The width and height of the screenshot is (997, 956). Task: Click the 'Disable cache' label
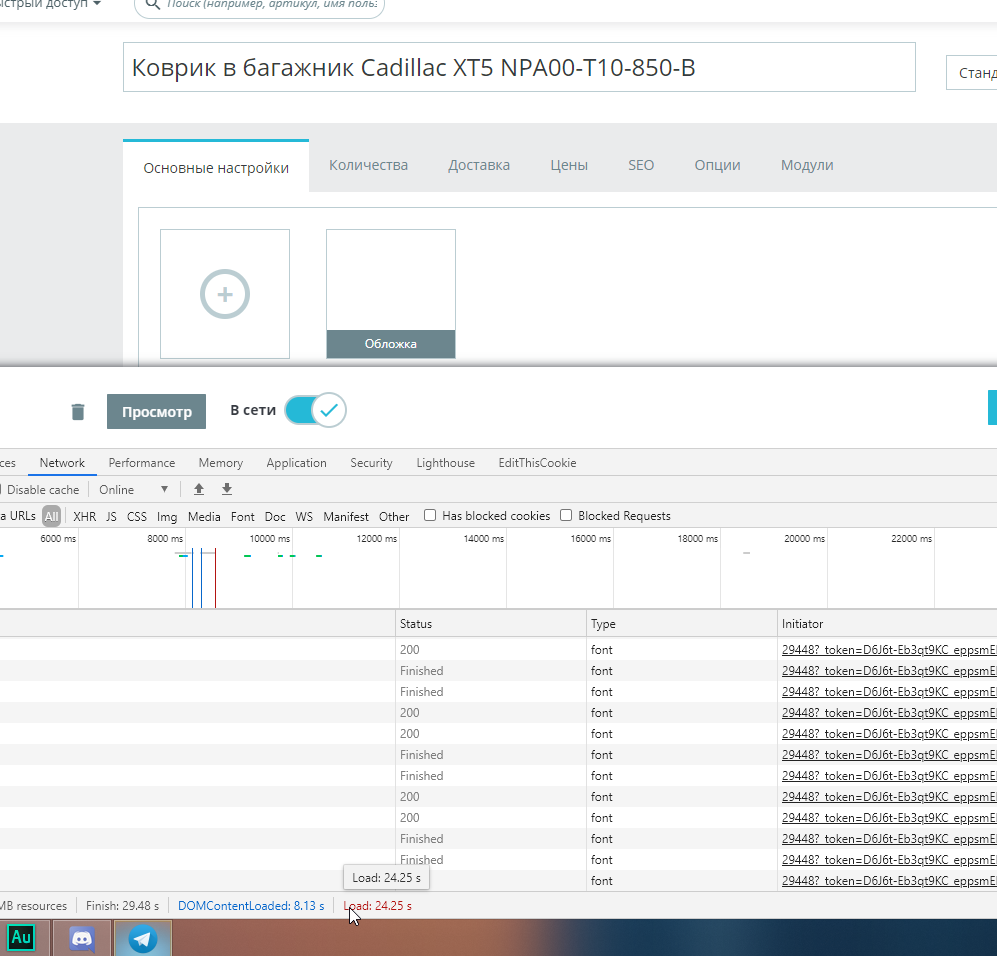point(43,490)
